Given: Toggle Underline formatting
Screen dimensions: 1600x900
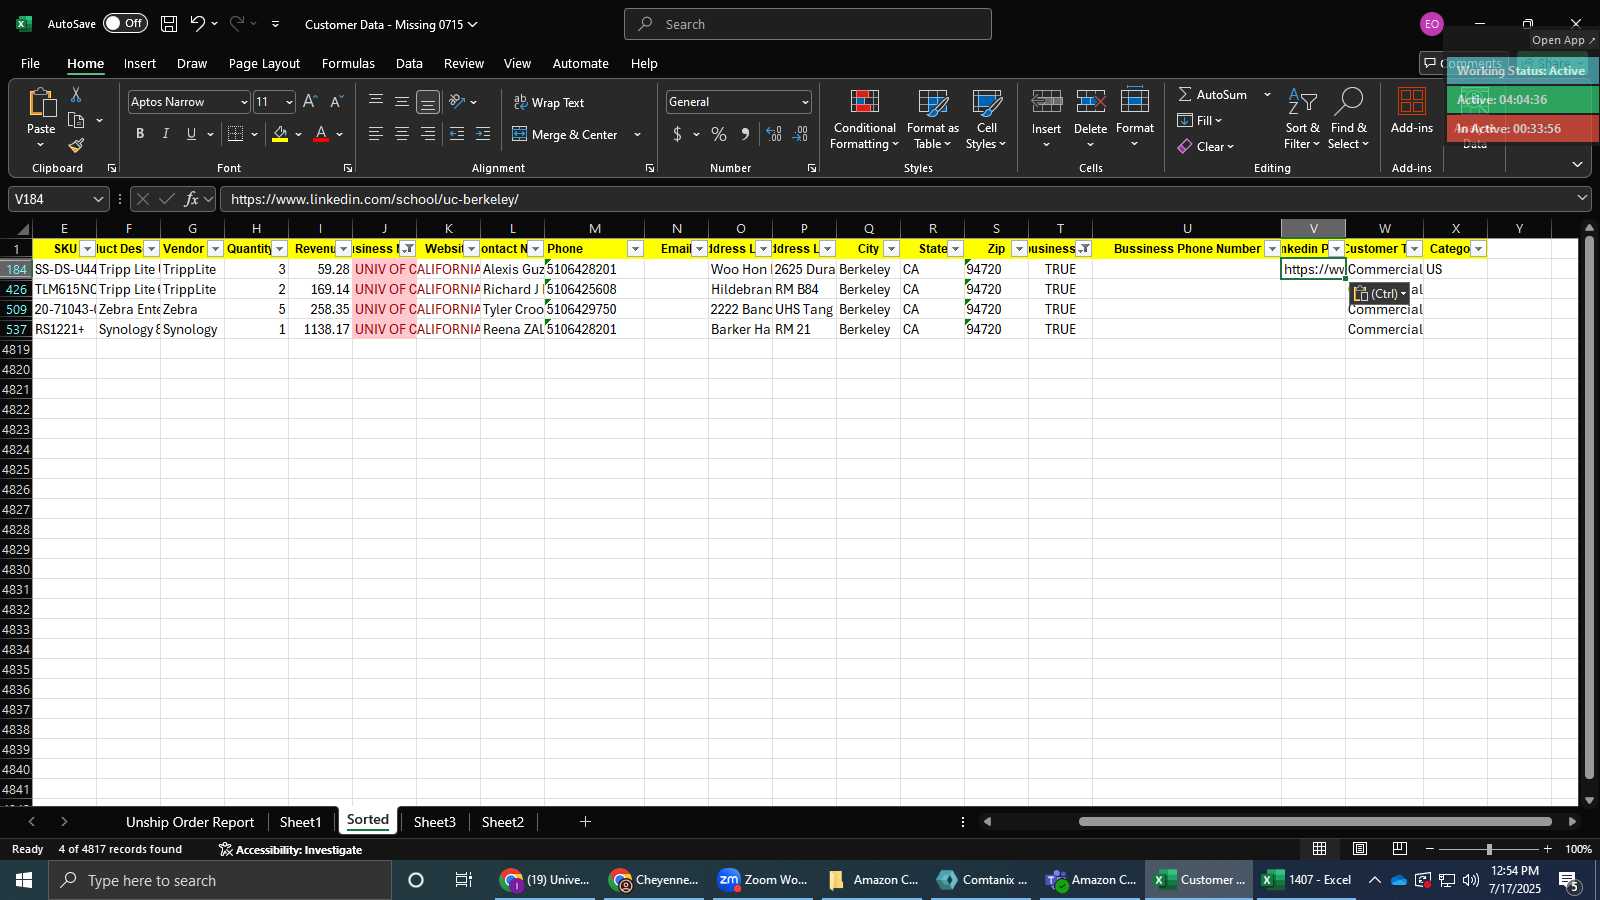Looking at the screenshot, I should tap(191, 134).
